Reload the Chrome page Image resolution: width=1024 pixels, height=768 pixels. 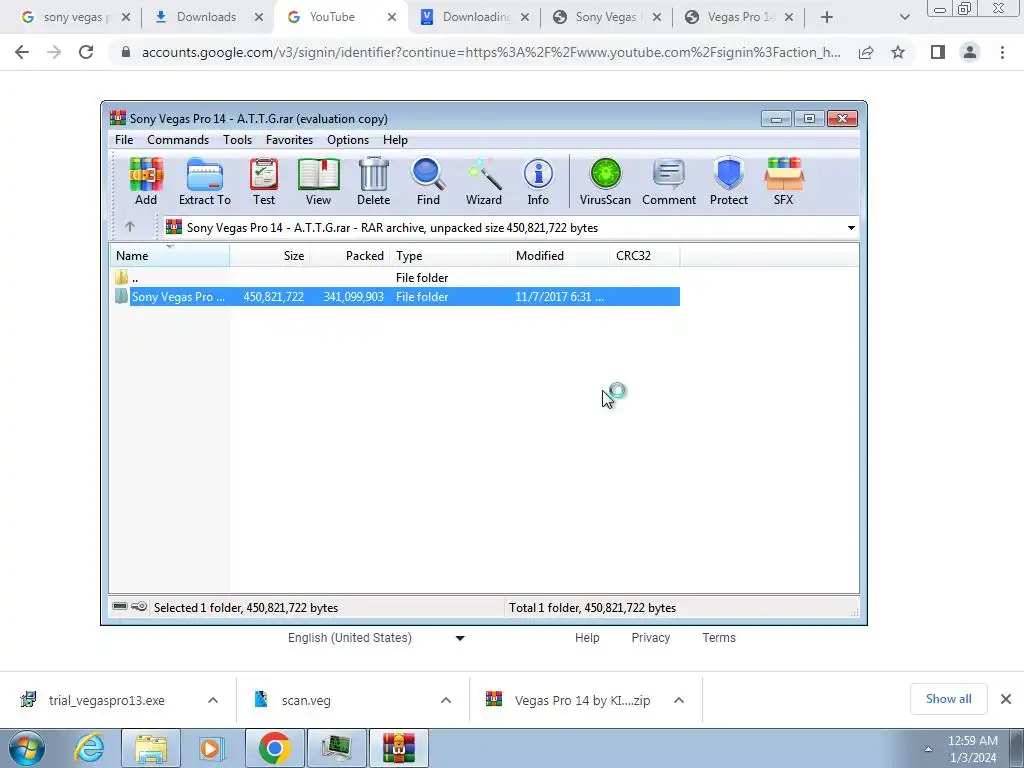(86, 52)
